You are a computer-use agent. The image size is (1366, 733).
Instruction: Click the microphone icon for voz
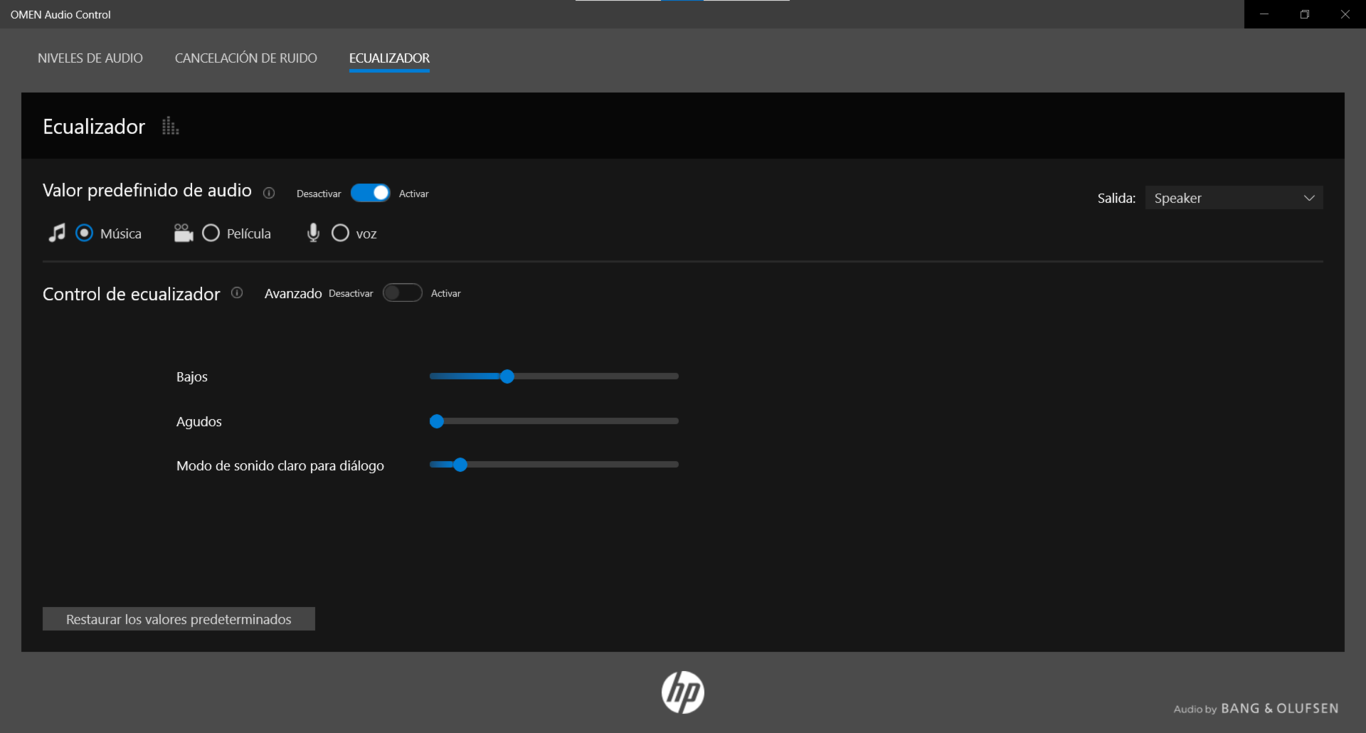pos(313,233)
